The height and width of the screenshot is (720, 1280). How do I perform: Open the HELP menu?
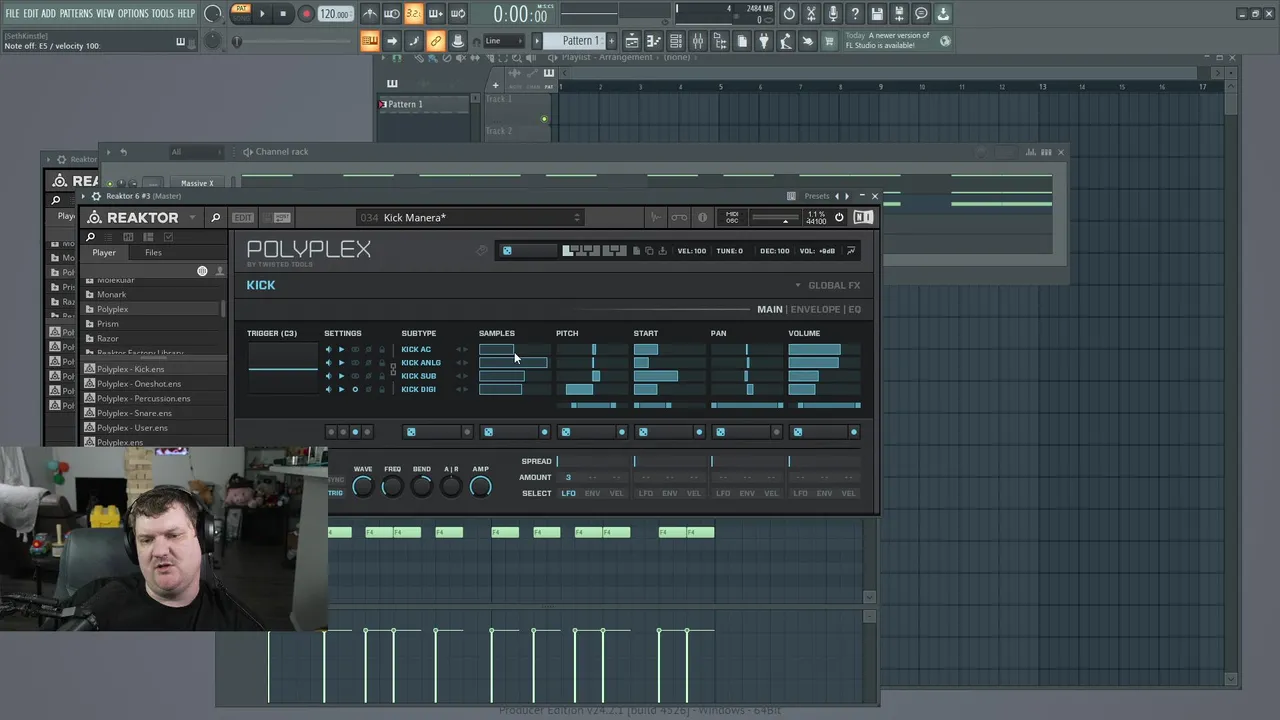[x=186, y=14]
